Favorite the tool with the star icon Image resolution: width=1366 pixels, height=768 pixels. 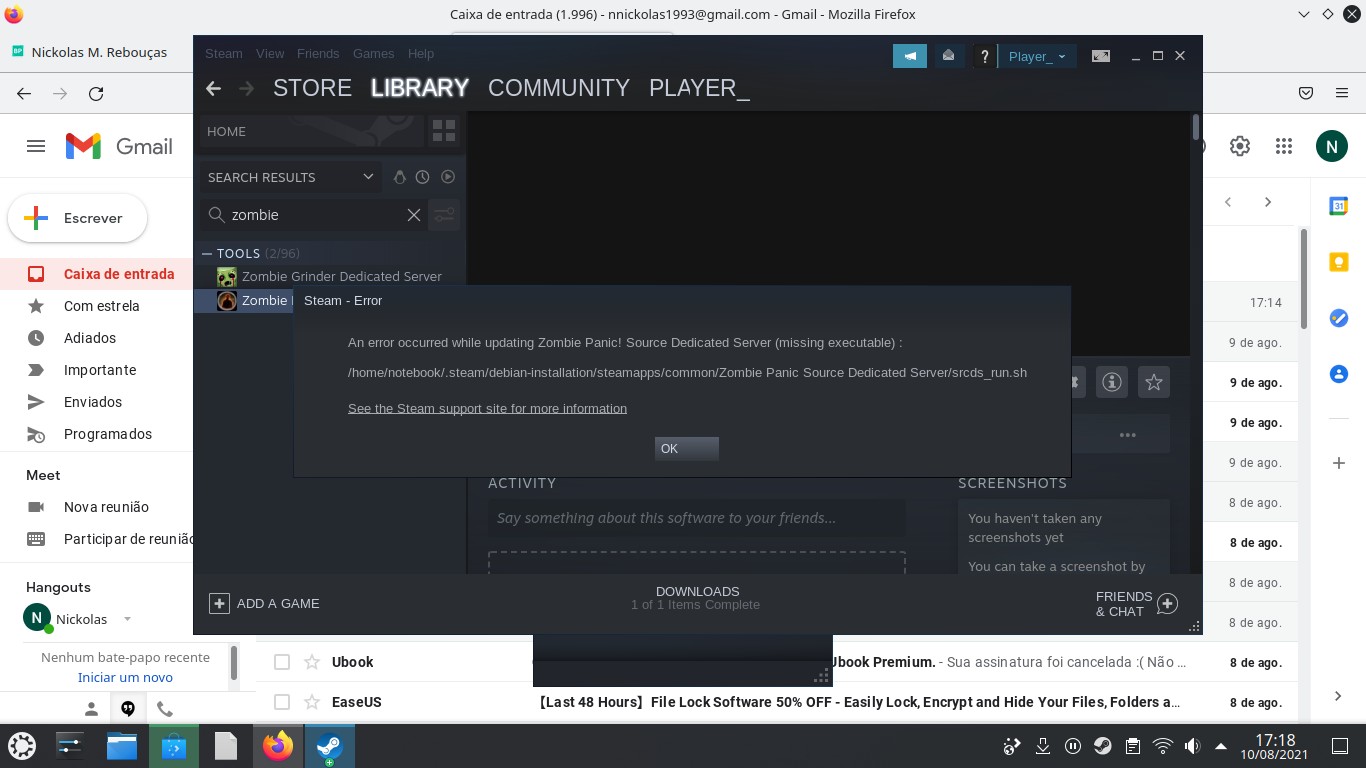1154,381
